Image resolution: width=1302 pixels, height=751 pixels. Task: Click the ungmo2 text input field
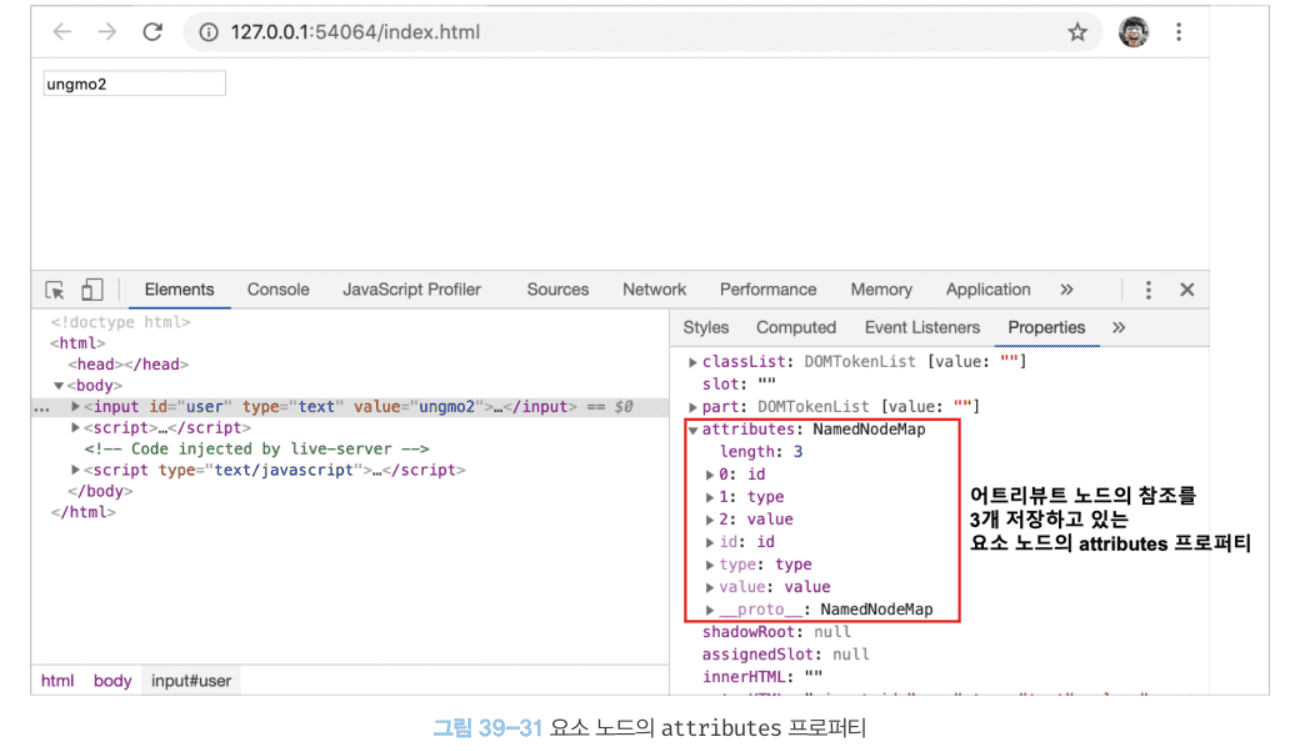tap(134, 84)
